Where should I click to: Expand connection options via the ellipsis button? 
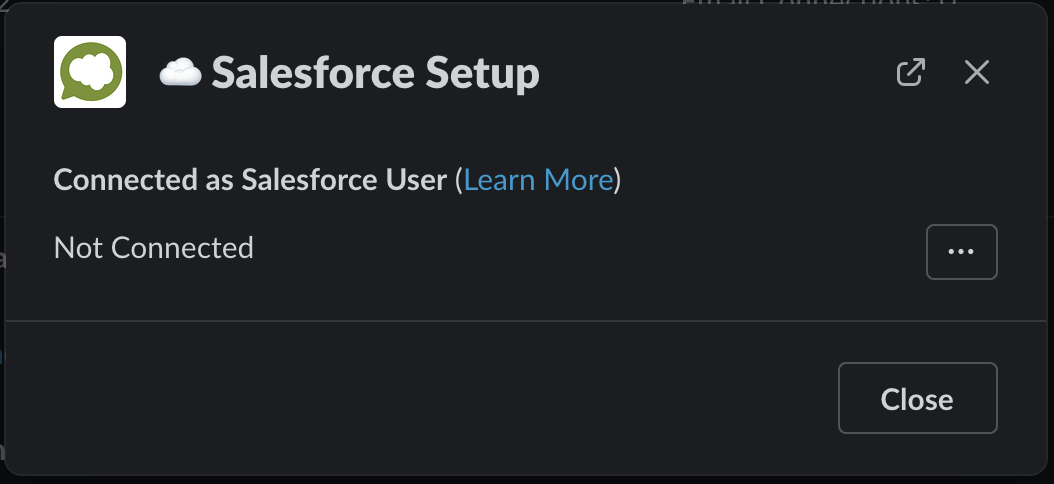pos(961,251)
